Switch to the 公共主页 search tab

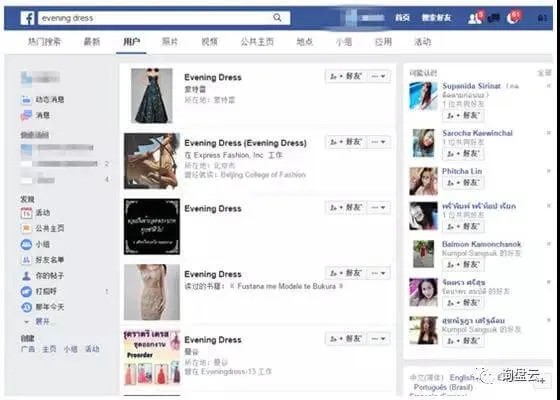(257, 42)
